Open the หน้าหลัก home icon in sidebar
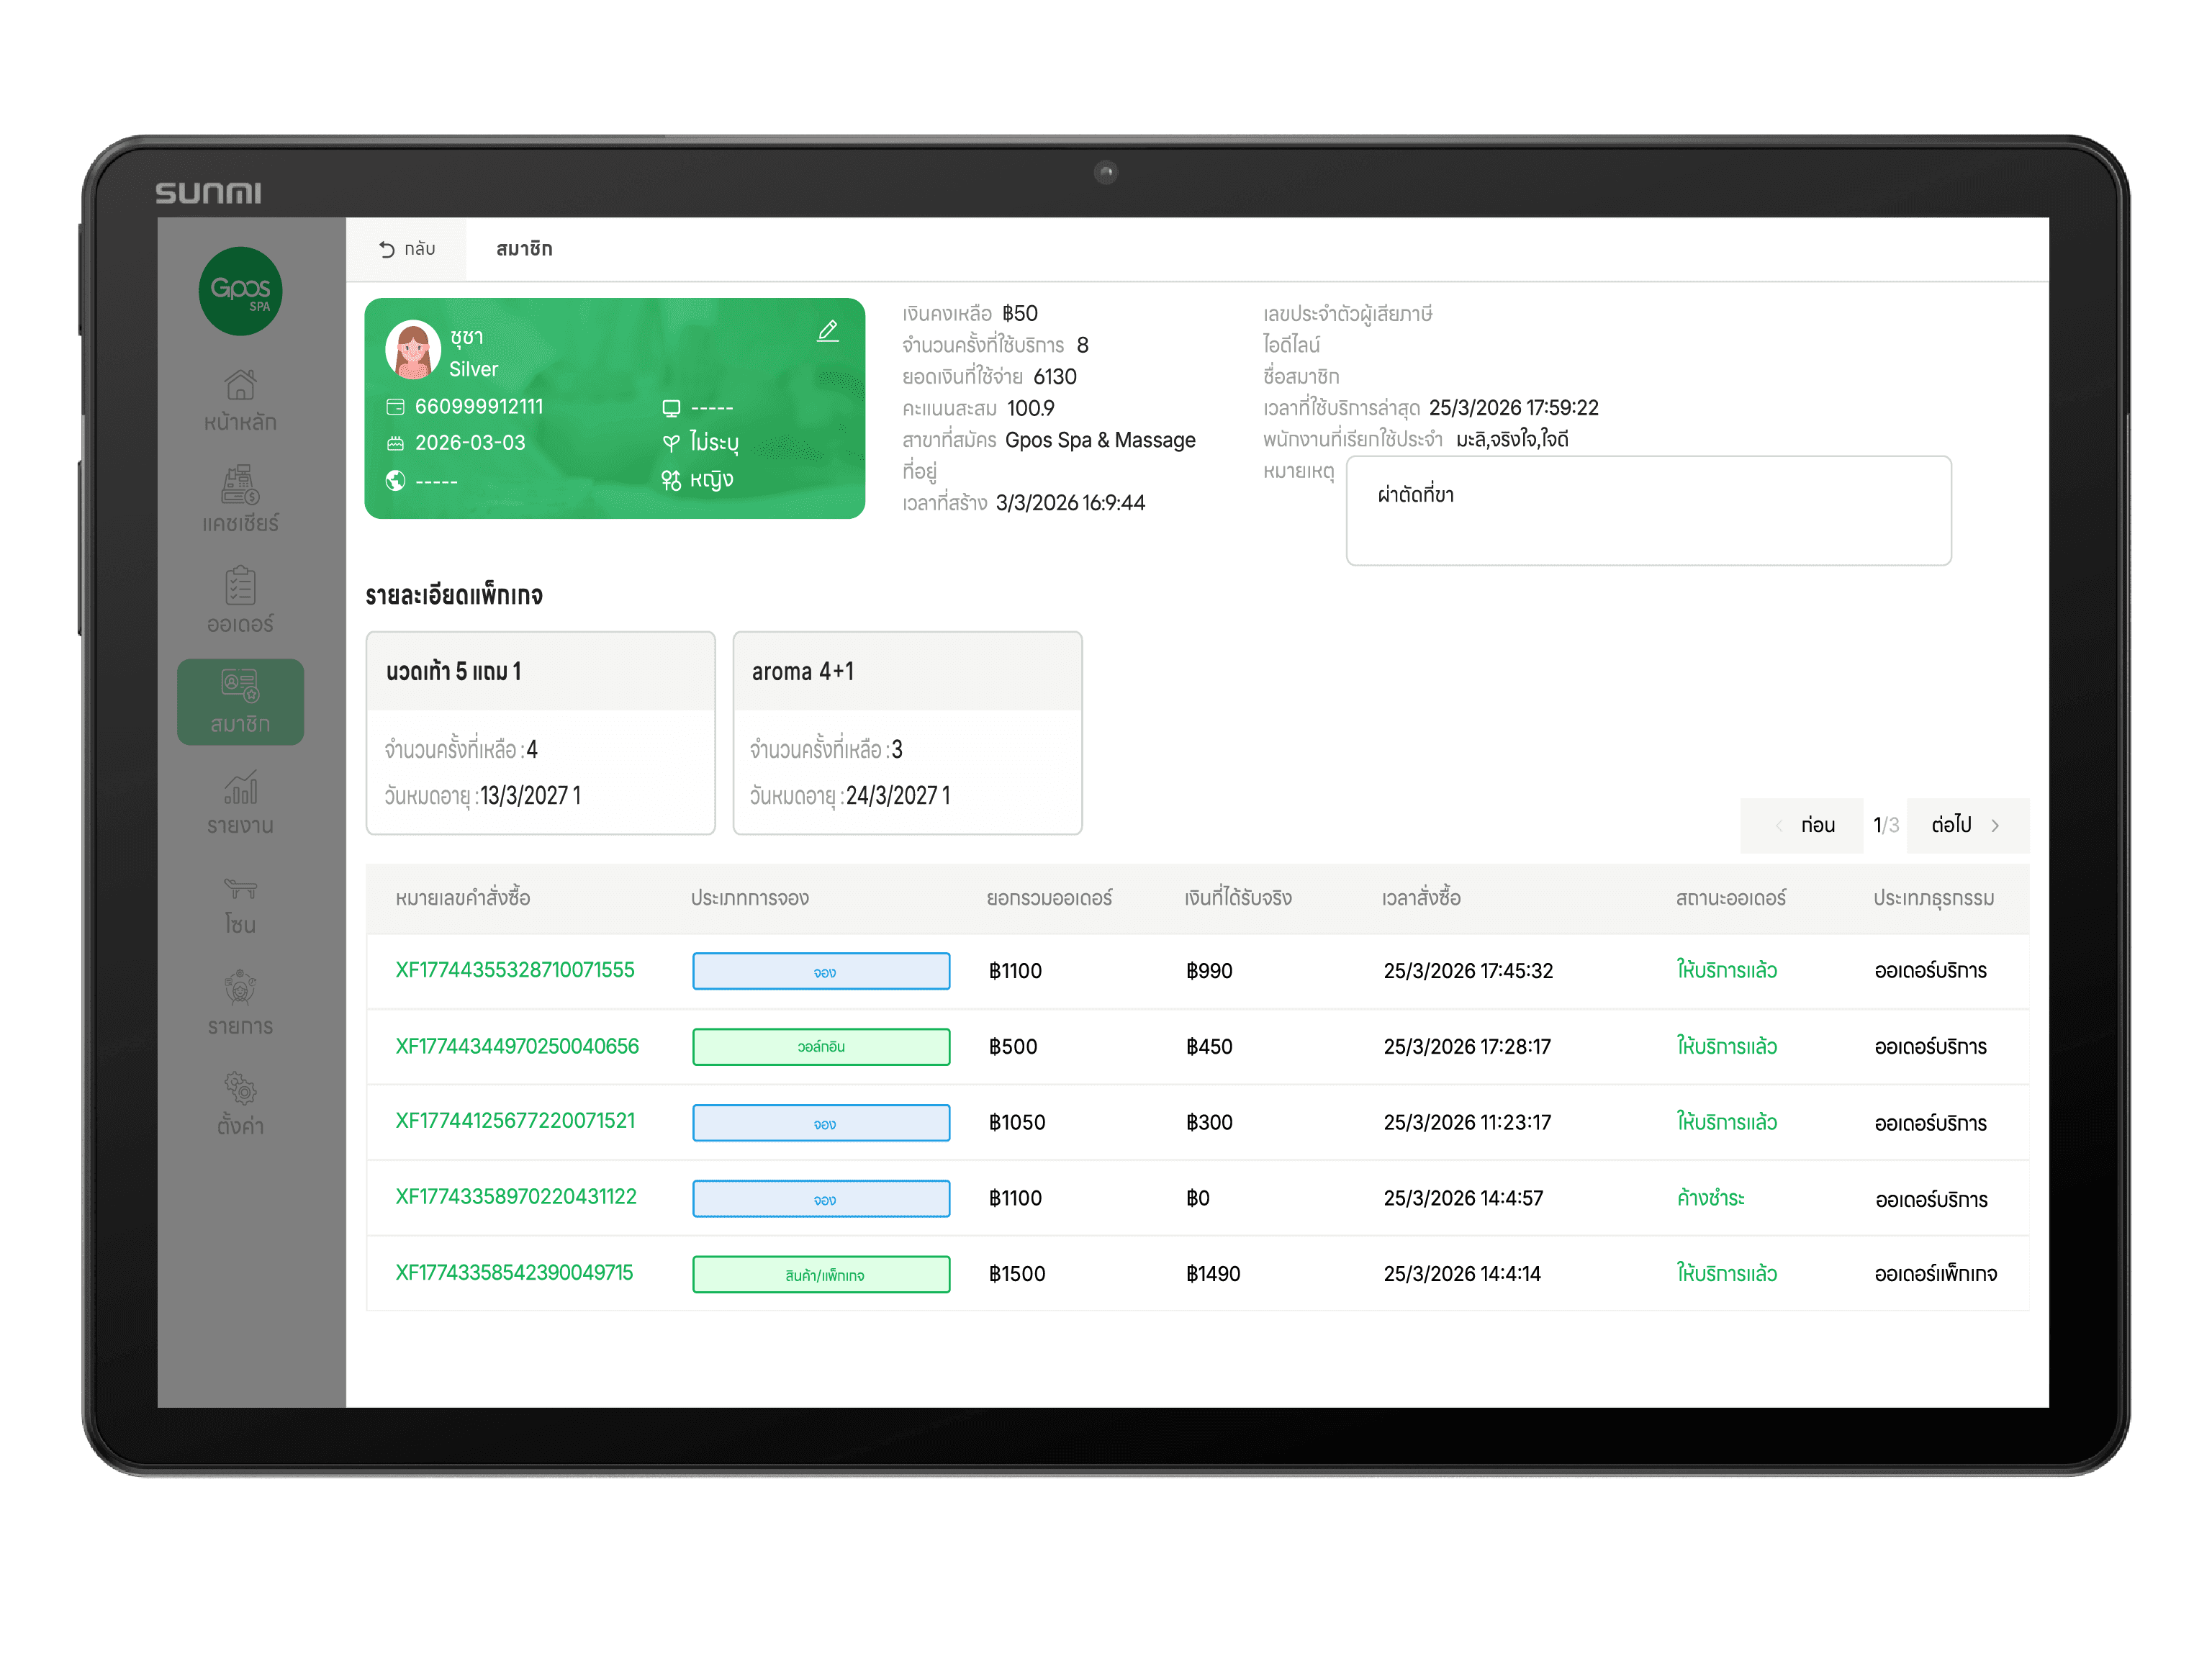2212x1659 pixels. pos(240,399)
